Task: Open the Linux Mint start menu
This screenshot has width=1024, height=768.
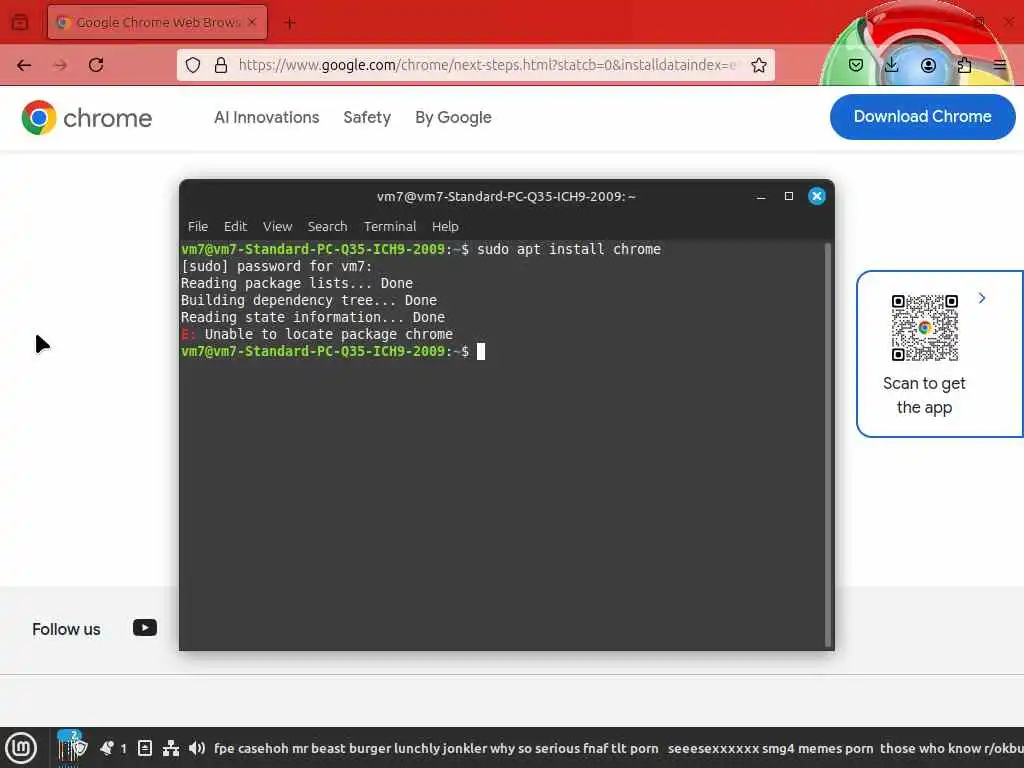Action: coord(21,748)
